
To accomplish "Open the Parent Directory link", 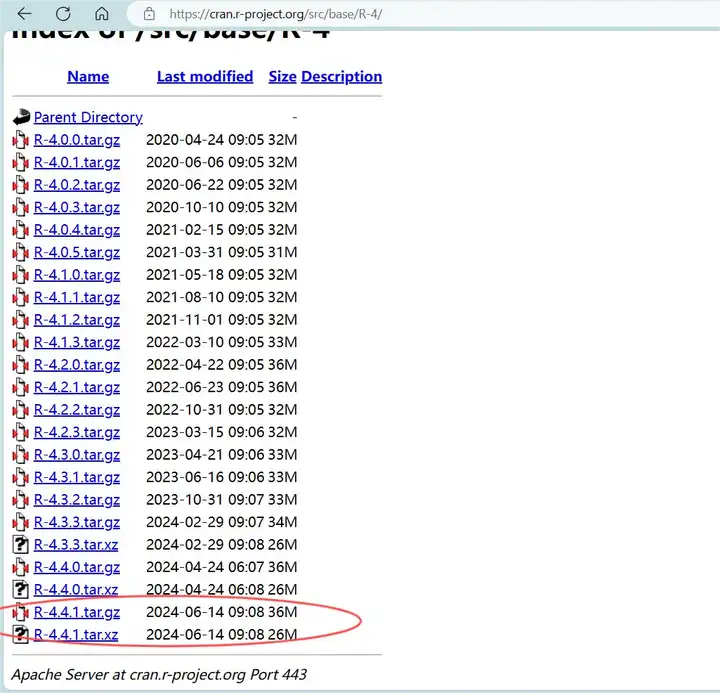I will coord(88,117).
